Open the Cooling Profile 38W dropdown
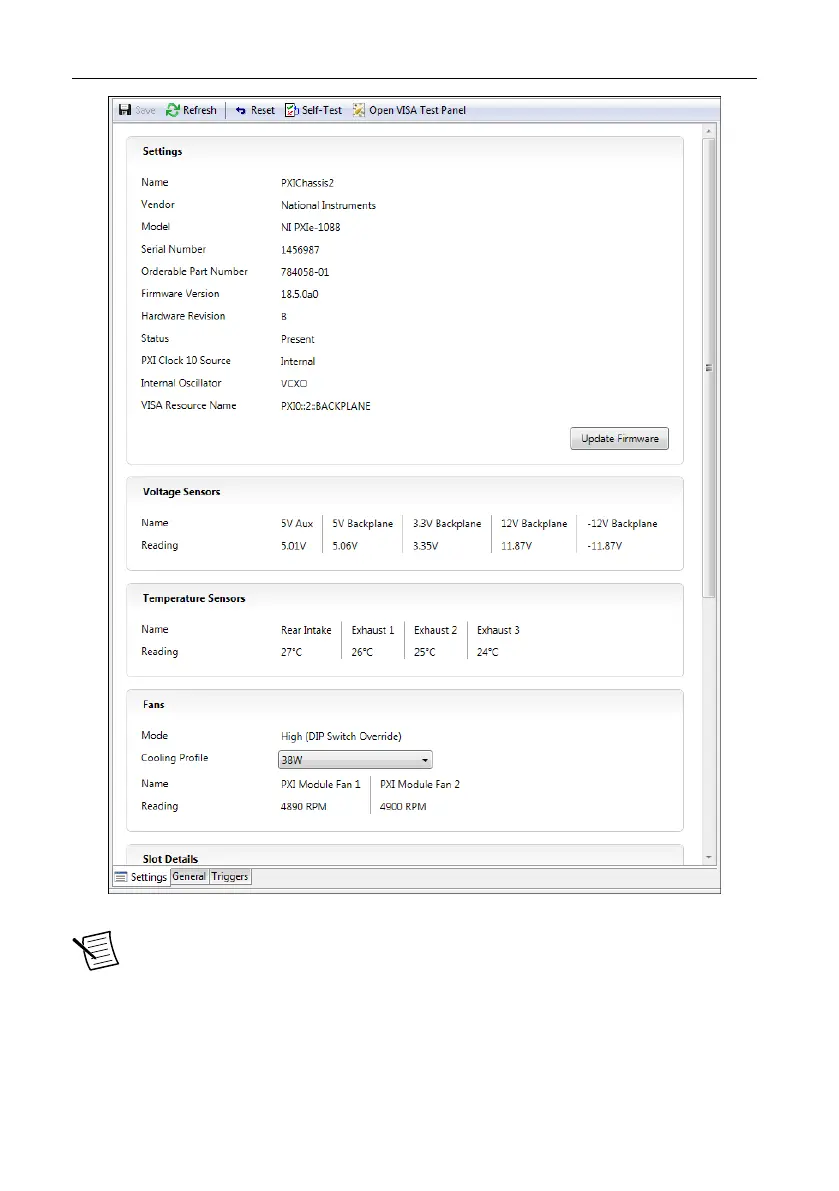Viewport: 839px width, 1191px height. pos(355,760)
